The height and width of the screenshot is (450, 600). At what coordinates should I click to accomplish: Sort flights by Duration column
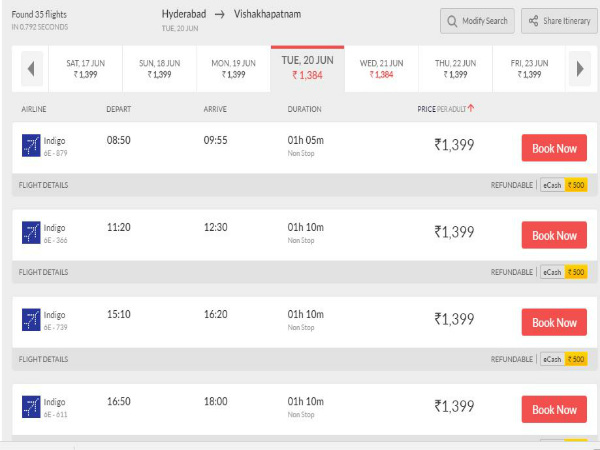coord(305,108)
